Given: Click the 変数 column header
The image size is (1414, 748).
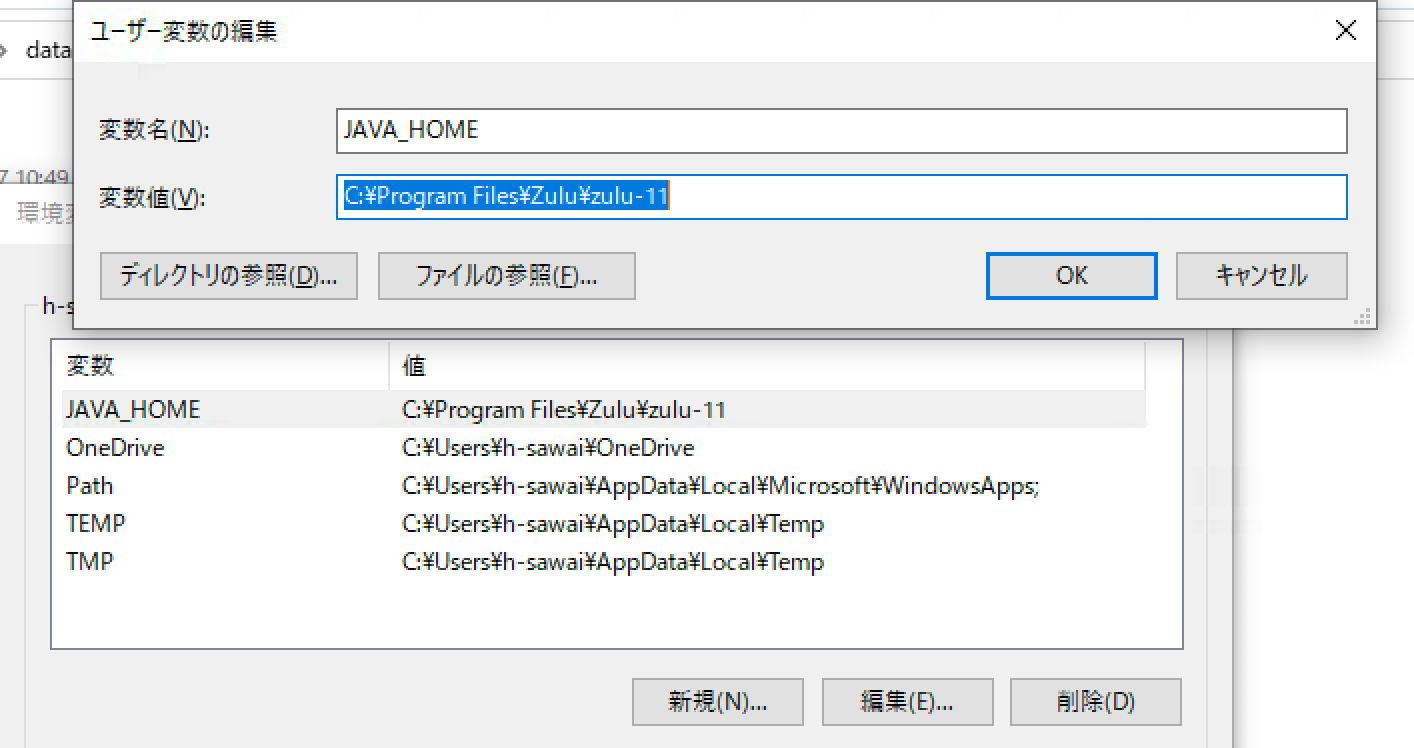Looking at the screenshot, I should pos(225,365).
